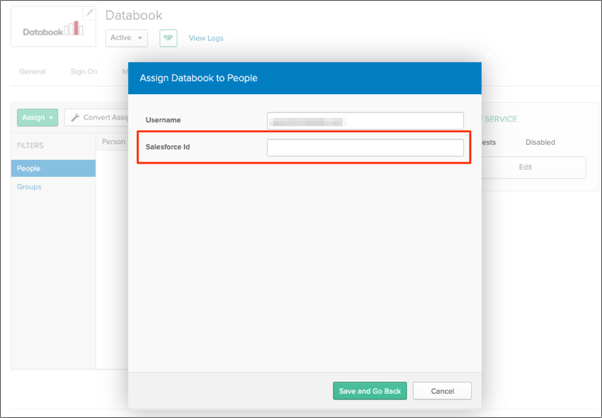Click the pencil edit icon on logo
The width and height of the screenshot is (602, 418).
tap(90, 12)
